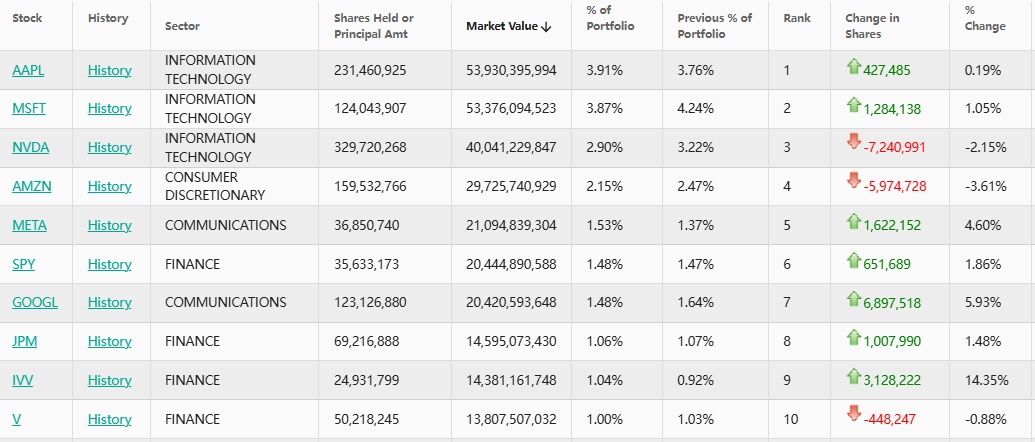Click the green up arrow in MSFT row
This screenshot has width=1035, height=442.
(853, 105)
